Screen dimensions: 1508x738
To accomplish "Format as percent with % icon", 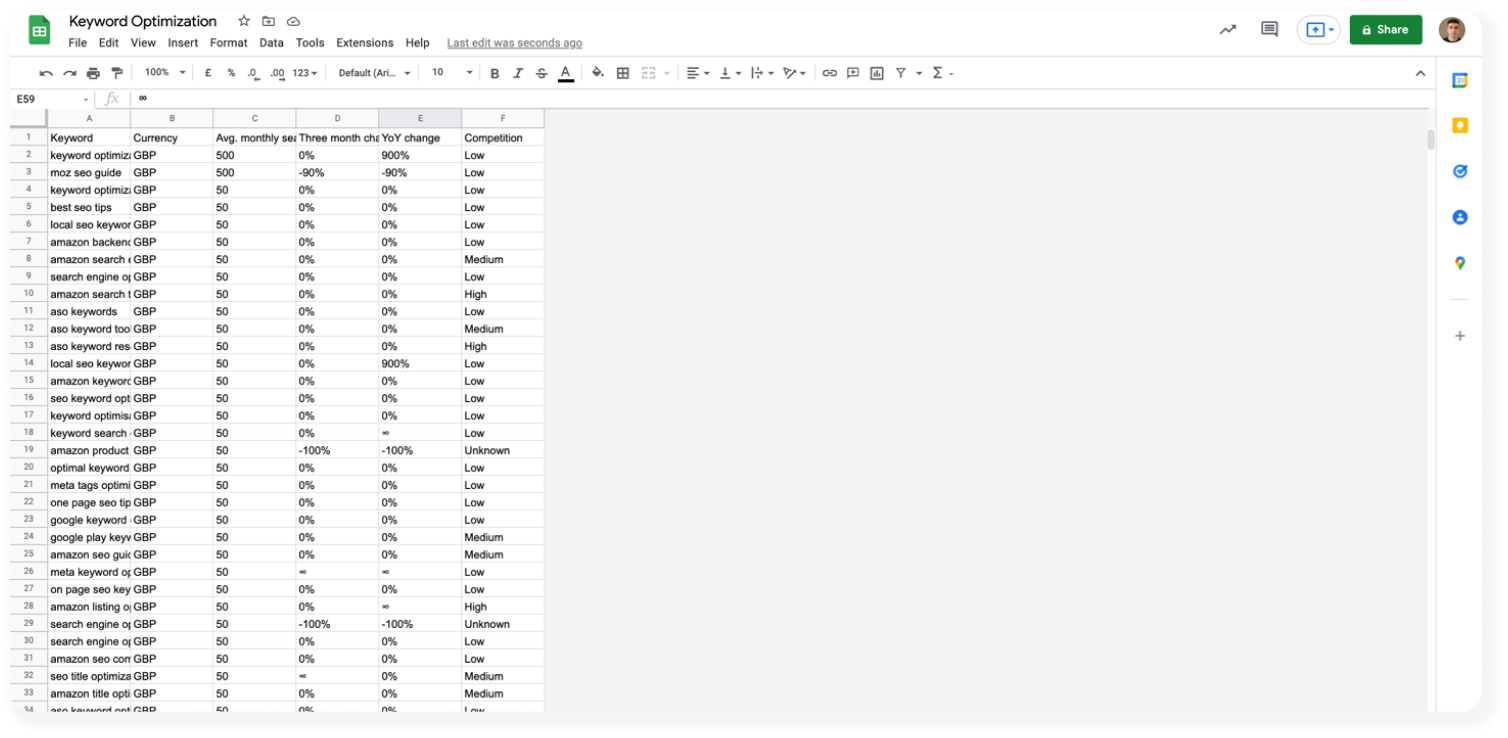I will tap(231, 73).
